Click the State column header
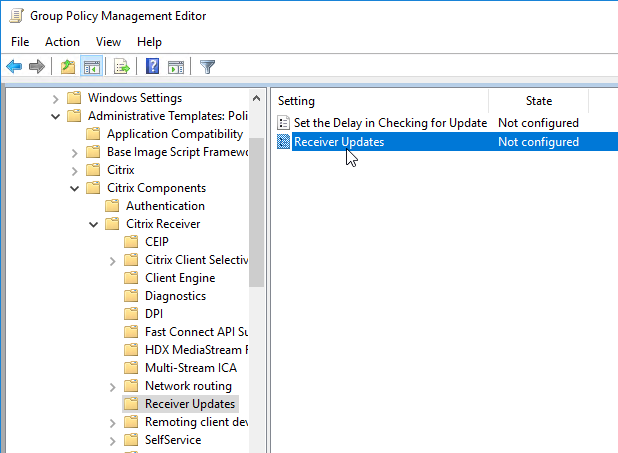 pyautogui.click(x=538, y=101)
